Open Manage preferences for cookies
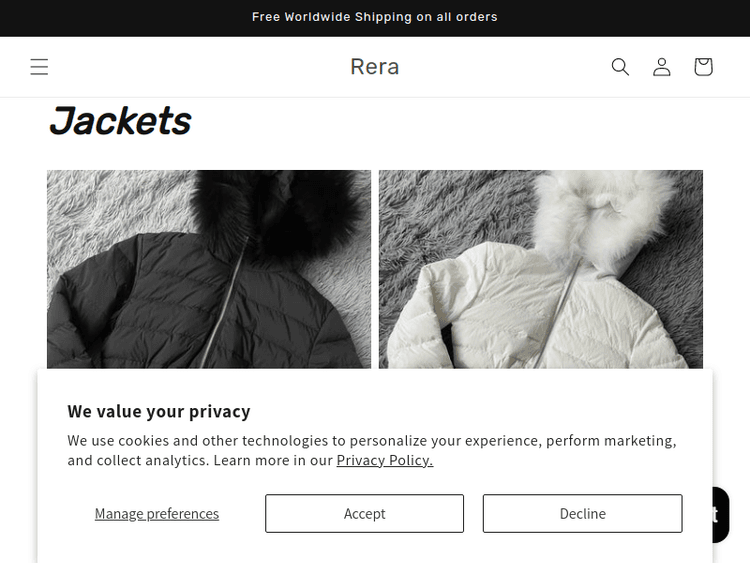The height and width of the screenshot is (563, 750). [157, 514]
